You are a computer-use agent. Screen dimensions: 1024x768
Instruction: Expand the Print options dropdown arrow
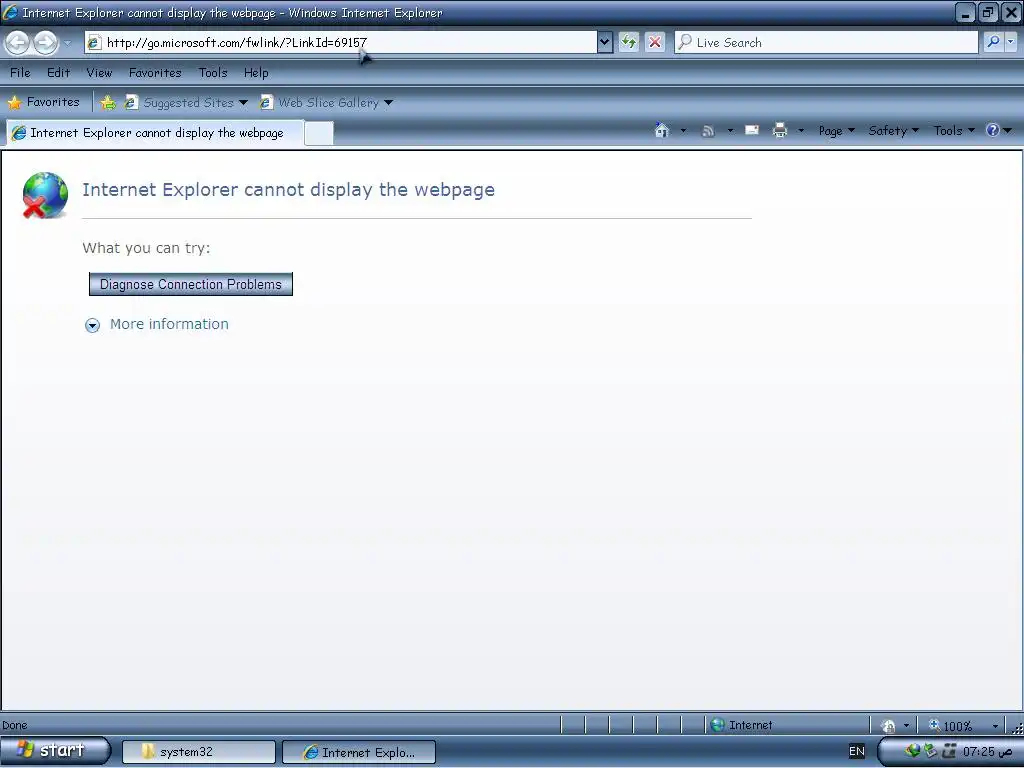tap(801, 131)
